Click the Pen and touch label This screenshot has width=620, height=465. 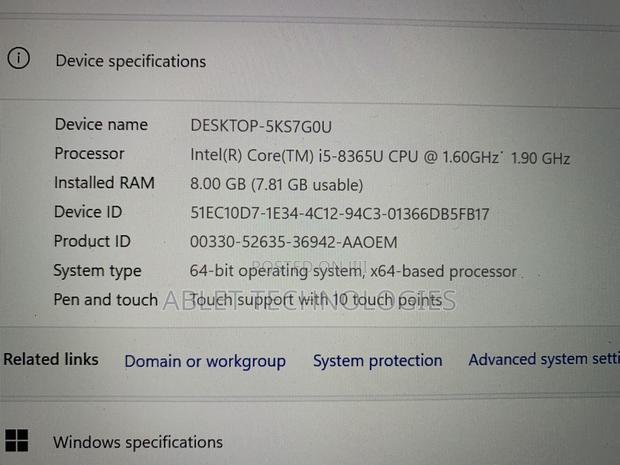coord(106,300)
